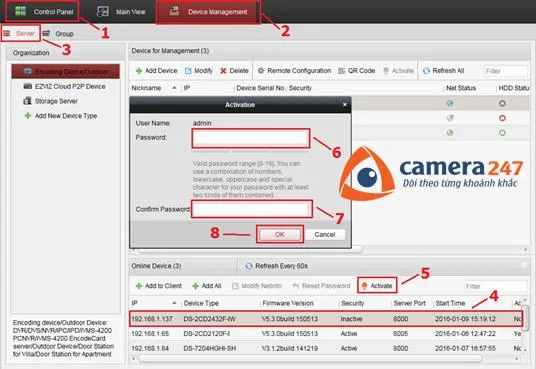Screen dimensions: 536x369
Task: Click the Confirm Password field
Action: 252,209
